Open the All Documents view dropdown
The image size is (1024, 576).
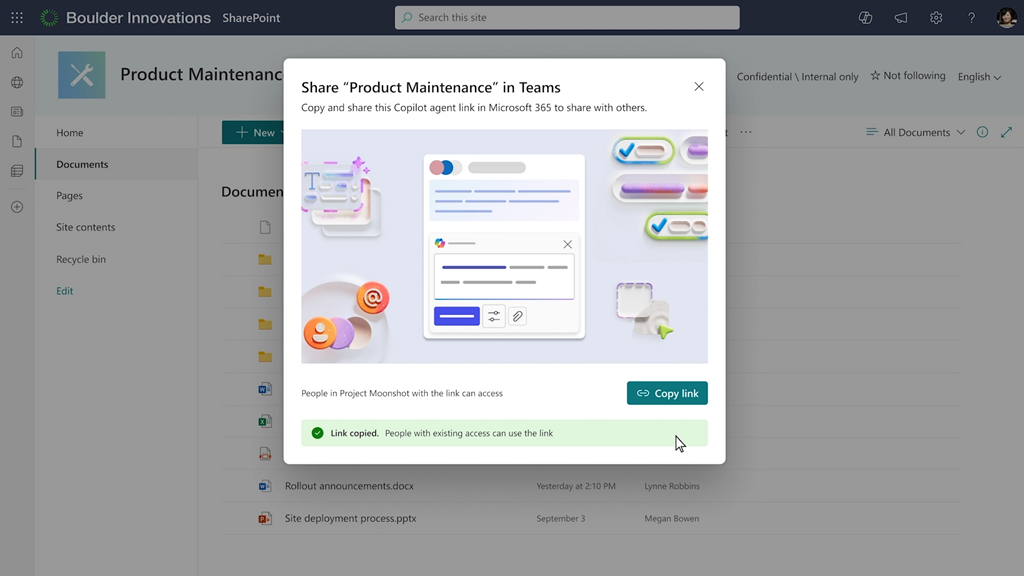pyautogui.click(x=915, y=132)
